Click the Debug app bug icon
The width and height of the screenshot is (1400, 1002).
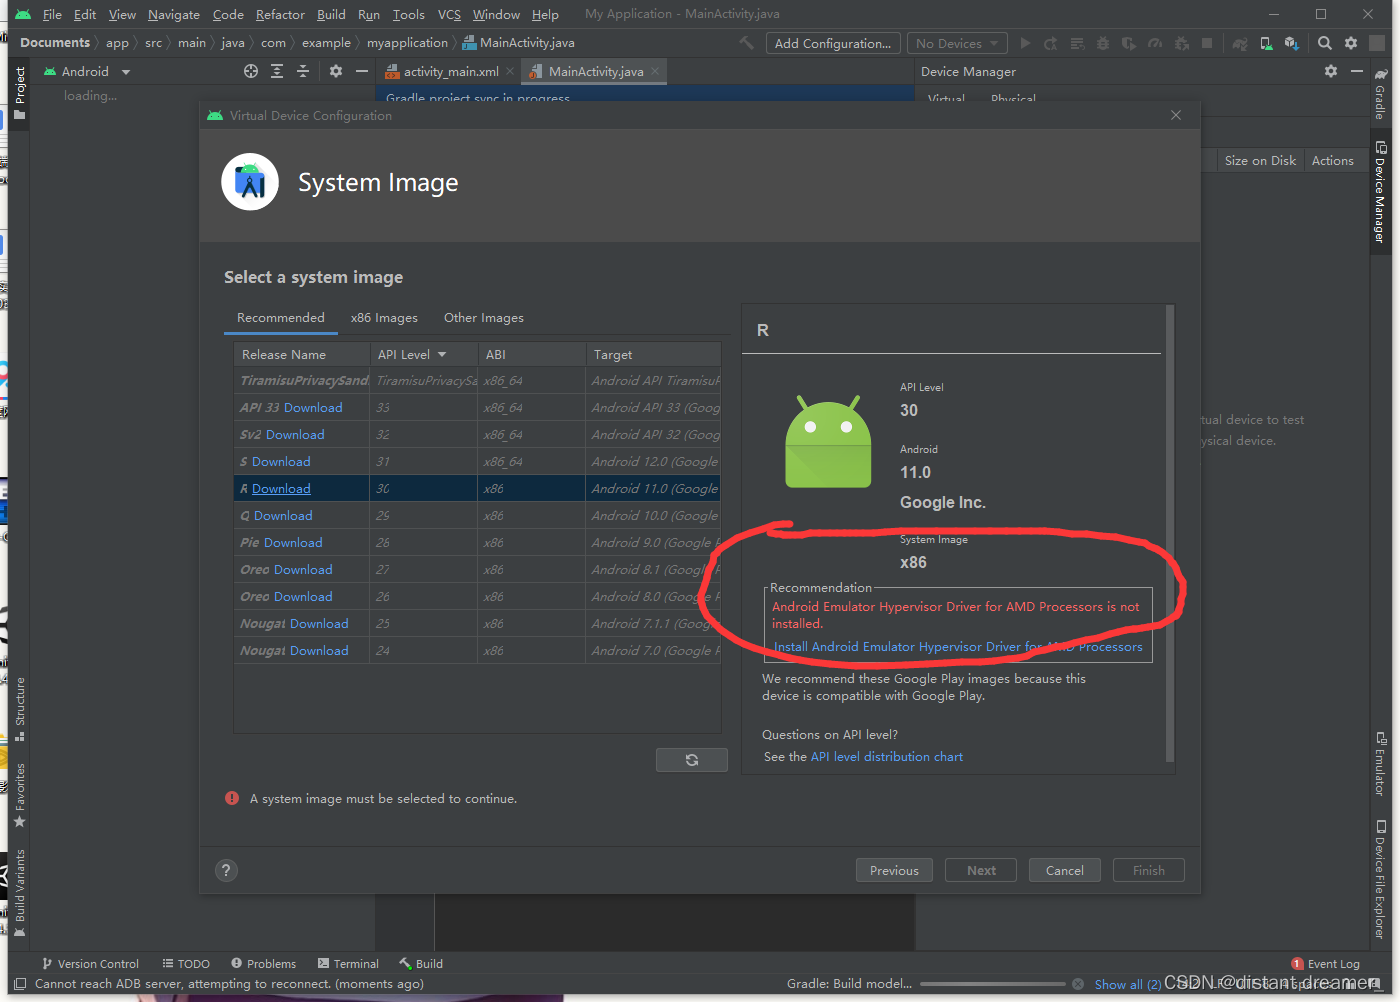tap(1103, 43)
